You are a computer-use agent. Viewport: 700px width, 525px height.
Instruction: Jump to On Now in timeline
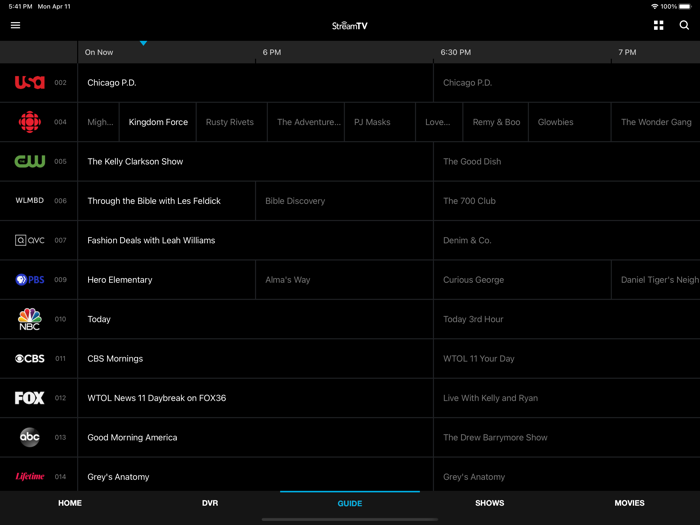coord(99,52)
